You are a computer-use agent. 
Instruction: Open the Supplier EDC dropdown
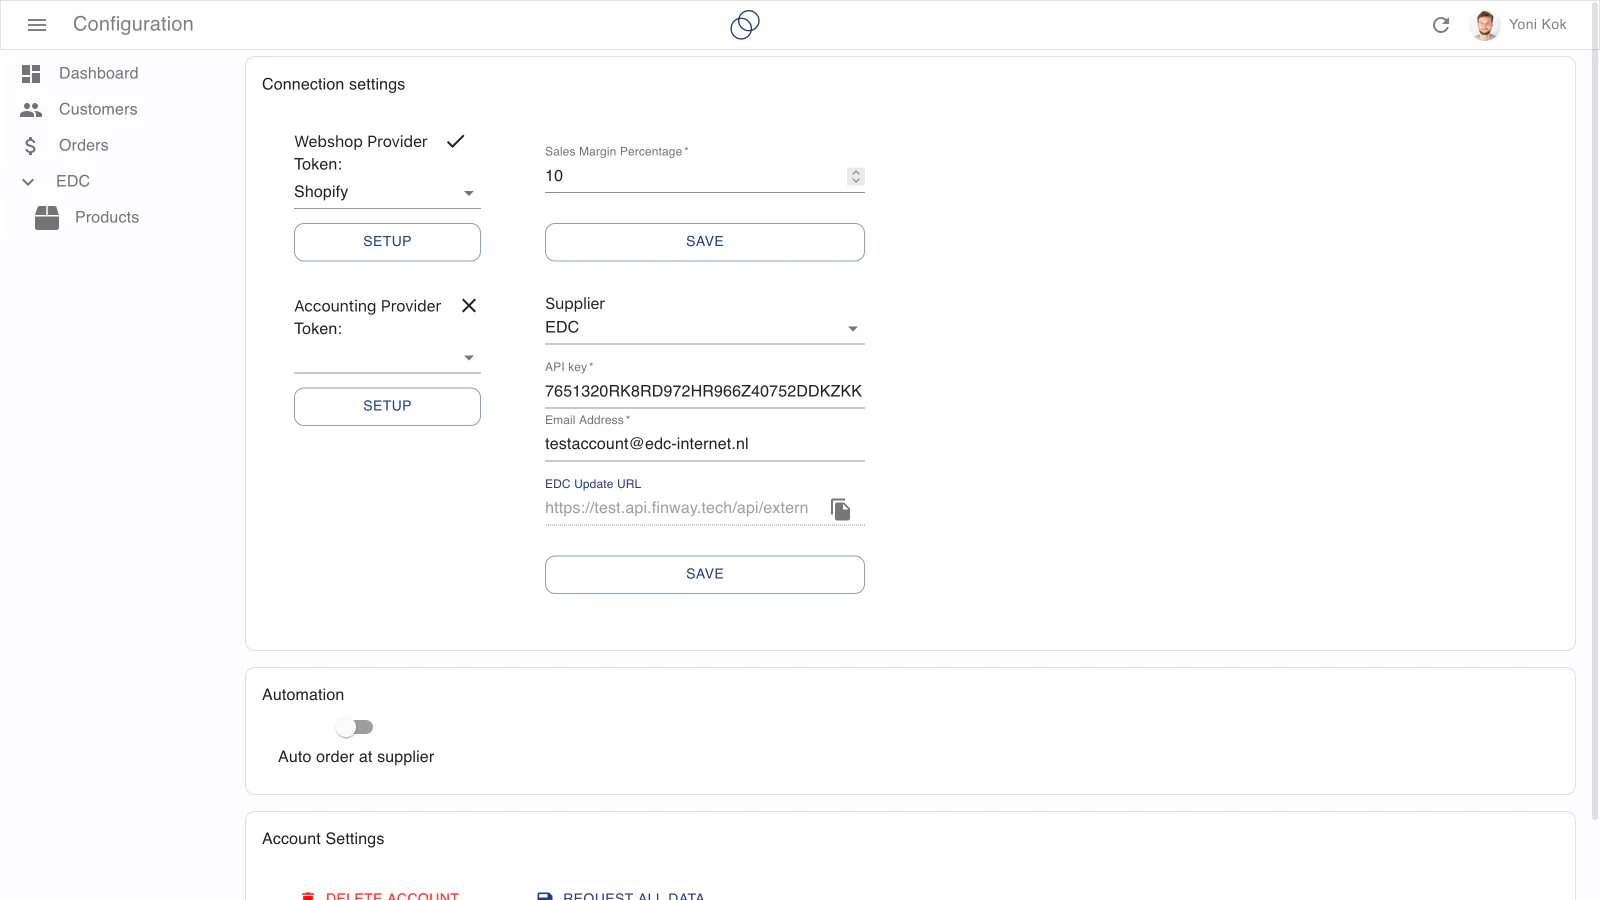click(704, 328)
